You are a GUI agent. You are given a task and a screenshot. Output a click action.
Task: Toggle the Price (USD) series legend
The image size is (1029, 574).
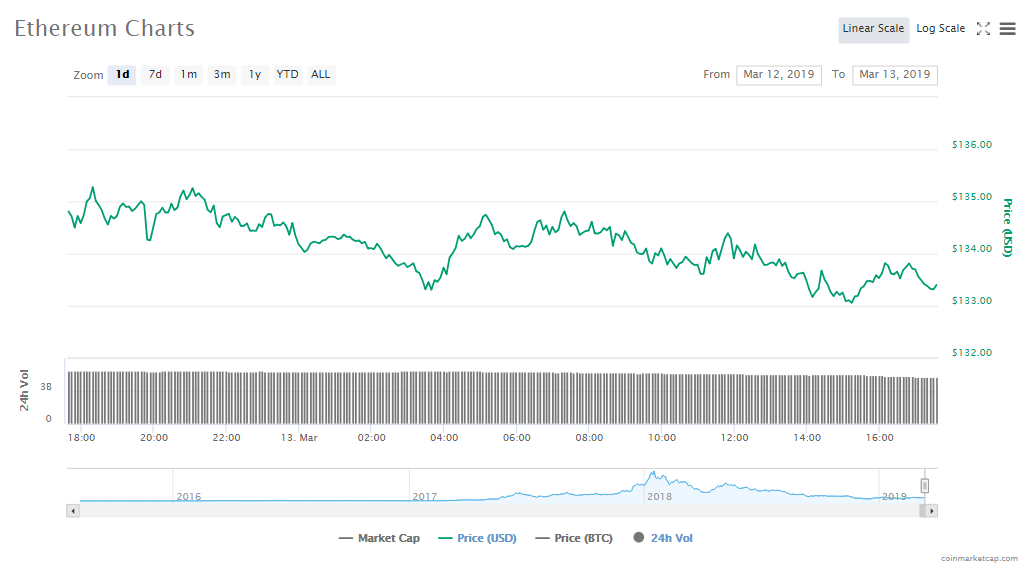click(x=477, y=538)
